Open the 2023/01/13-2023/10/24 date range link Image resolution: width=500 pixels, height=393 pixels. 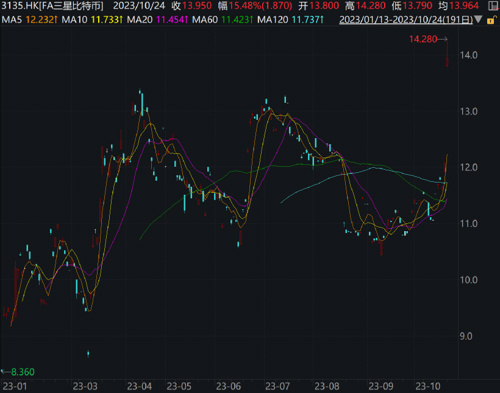click(406, 20)
